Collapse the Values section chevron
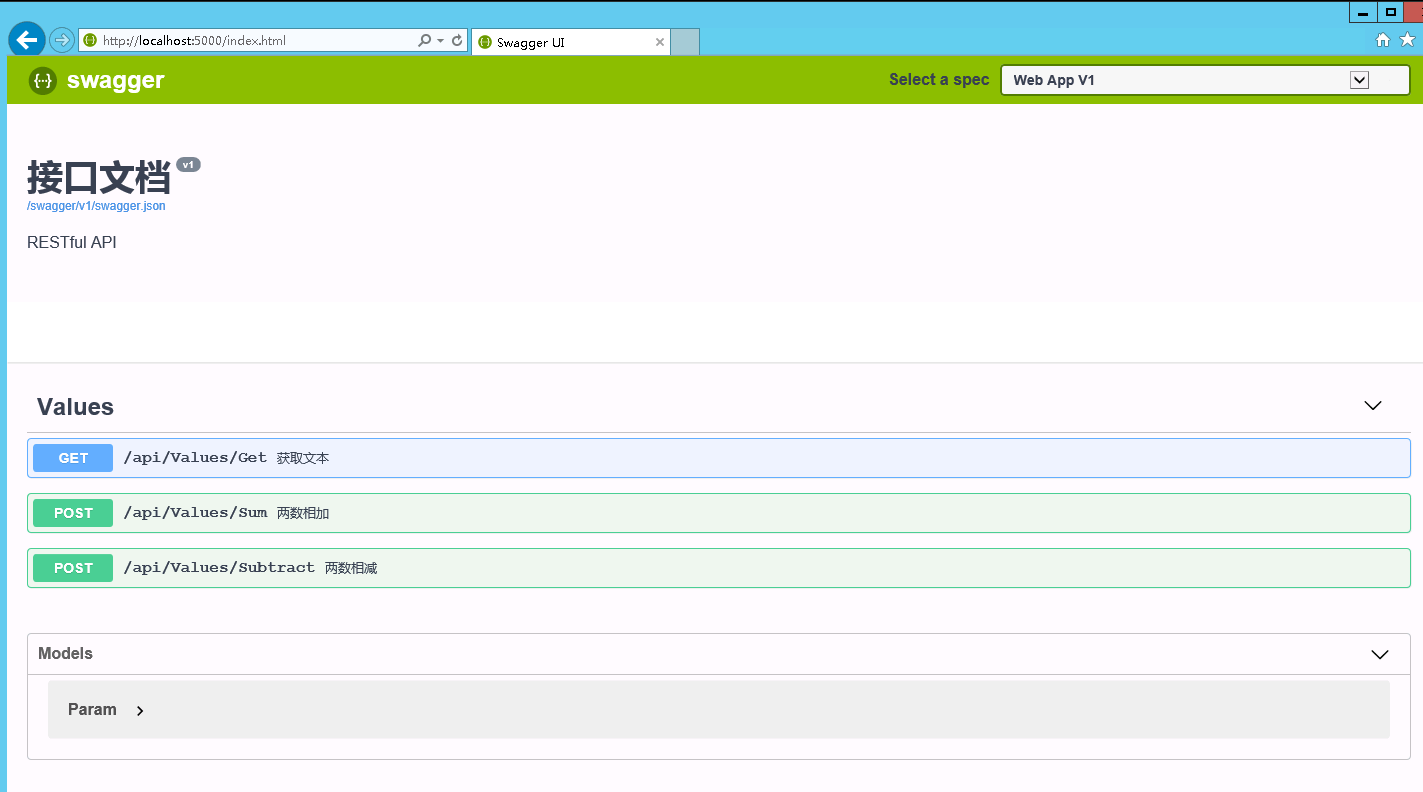Screen dimensions: 1423x792 pos(1373,406)
